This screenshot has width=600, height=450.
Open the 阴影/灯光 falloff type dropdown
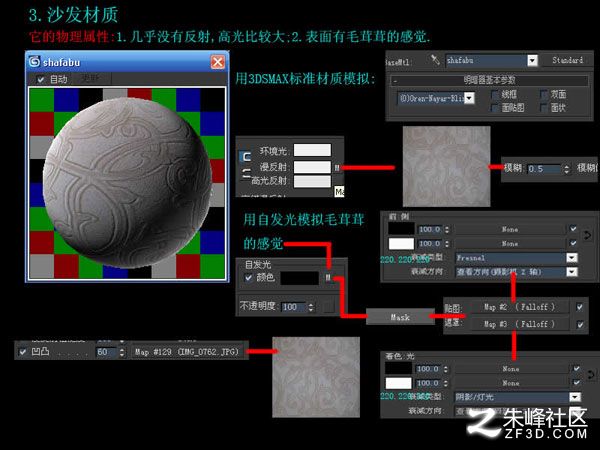tap(575, 397)
